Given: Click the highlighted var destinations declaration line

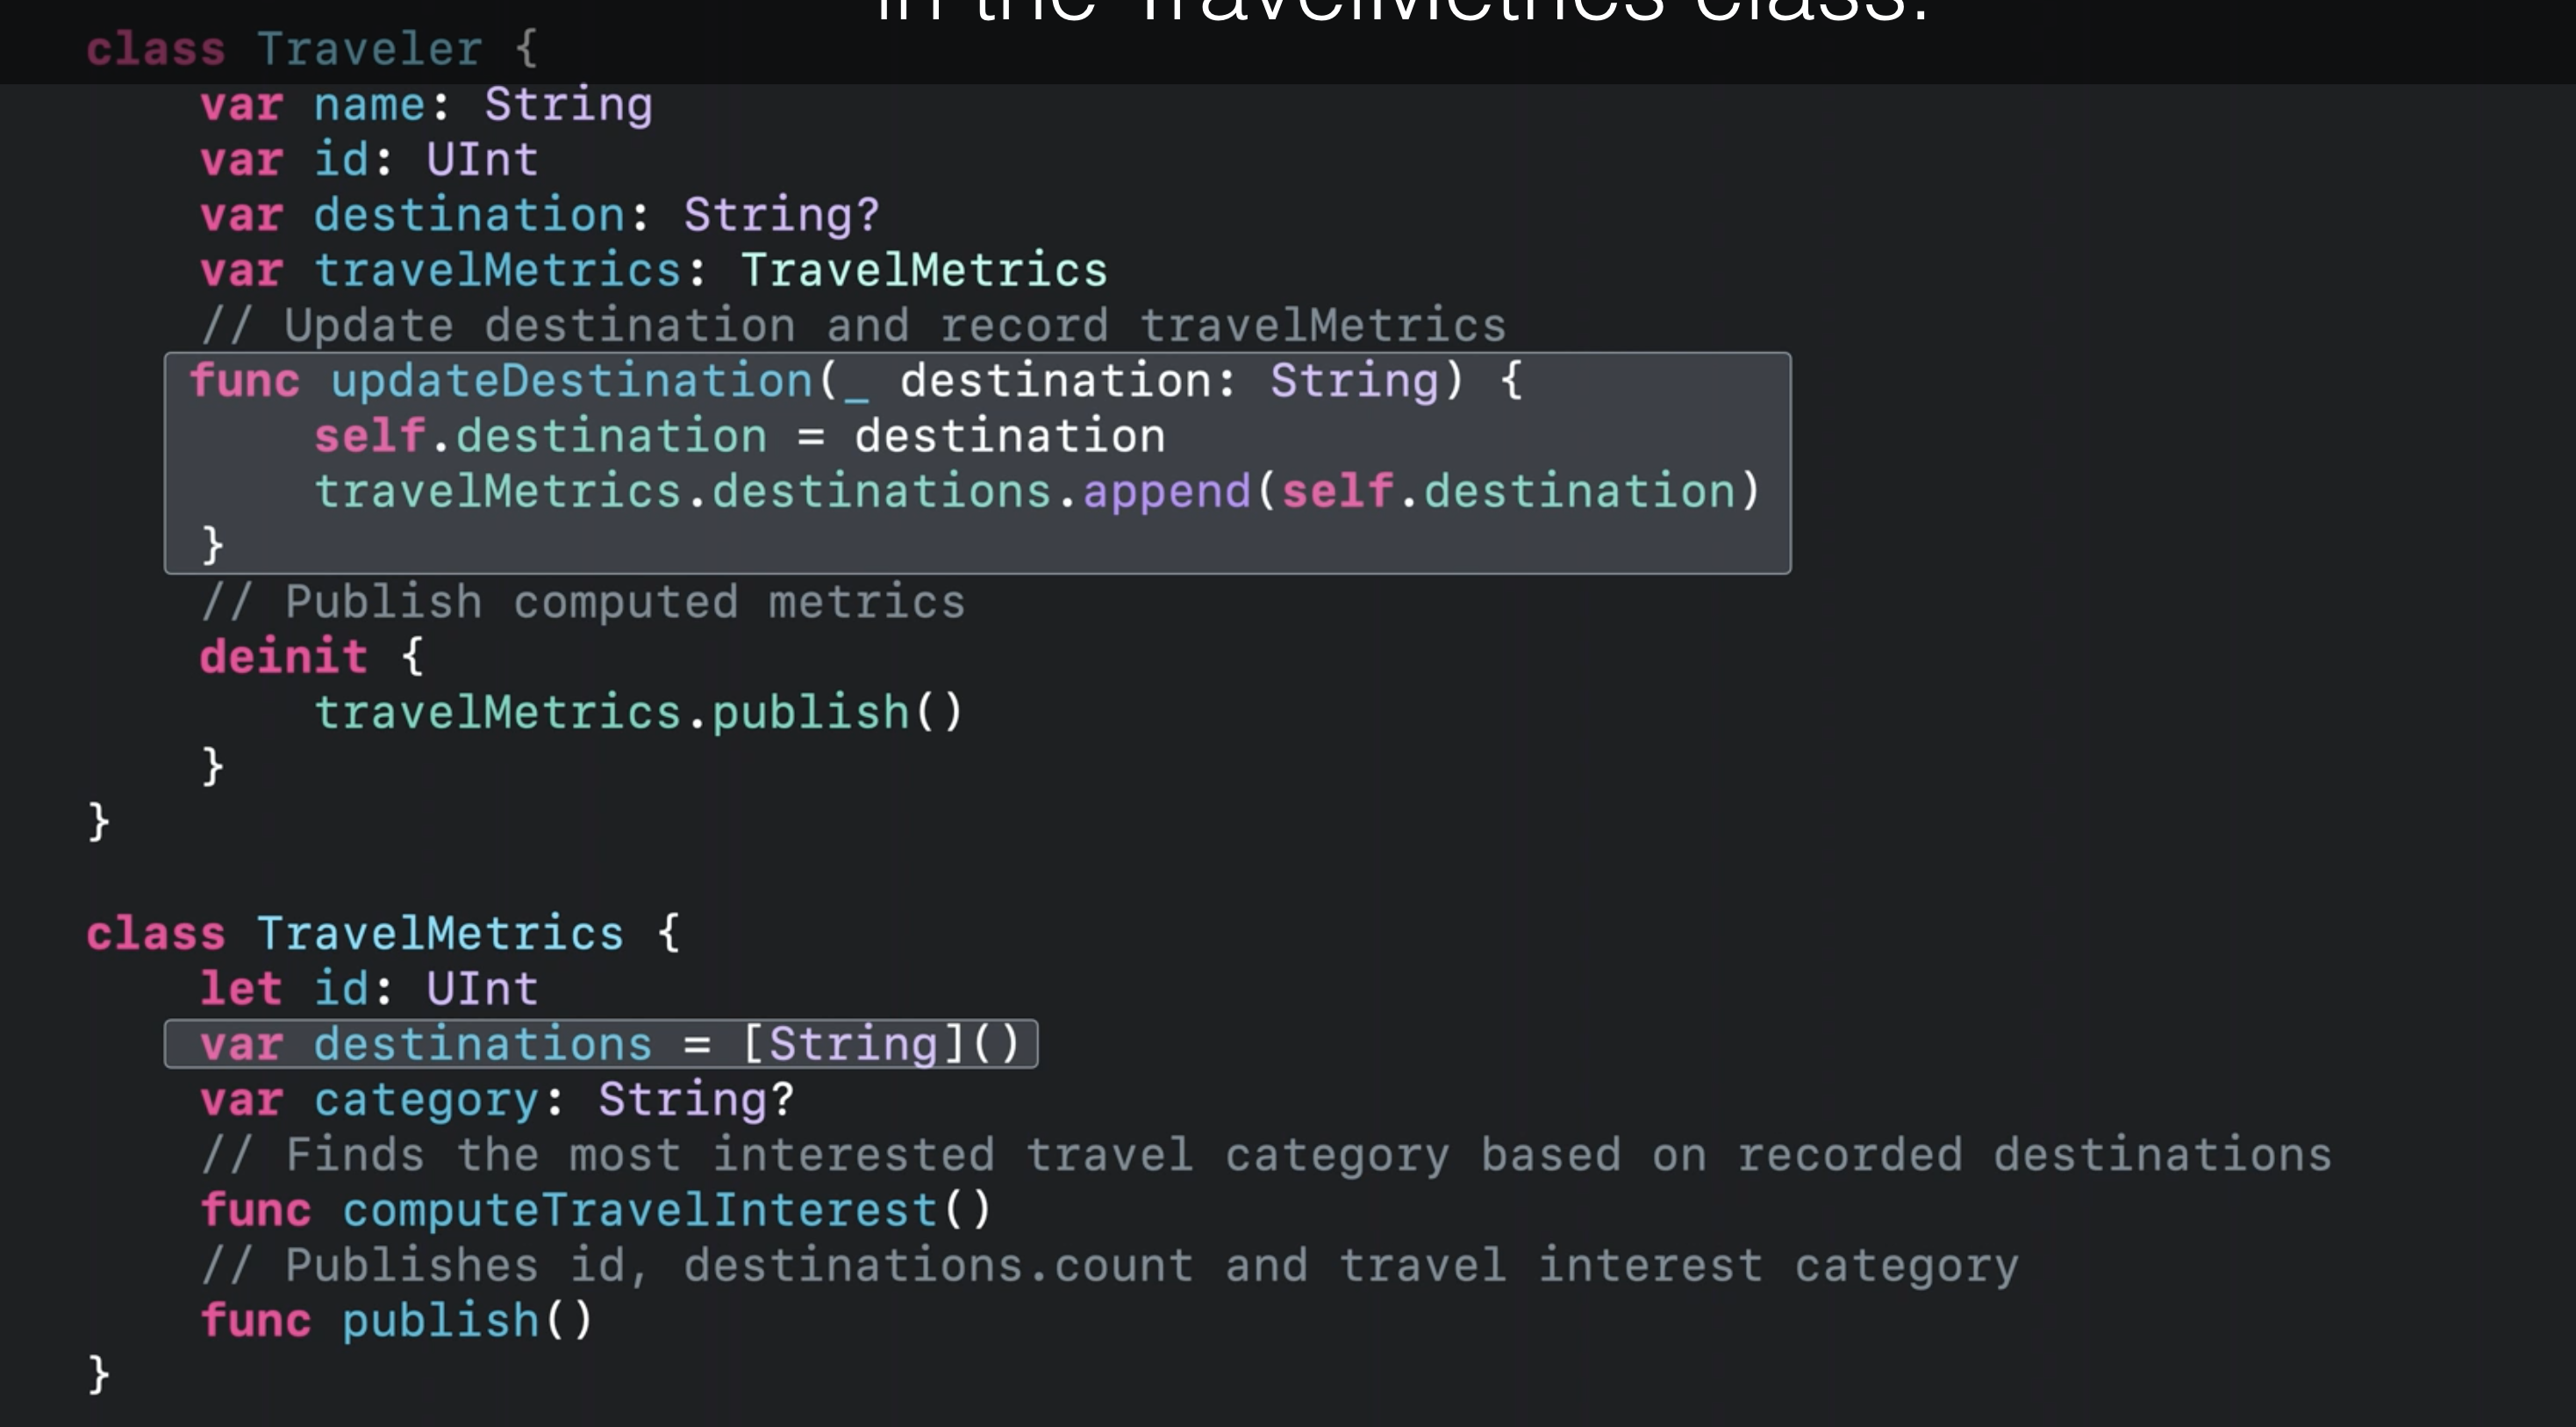Looking at the screenshot, I should click(600, 1045).
